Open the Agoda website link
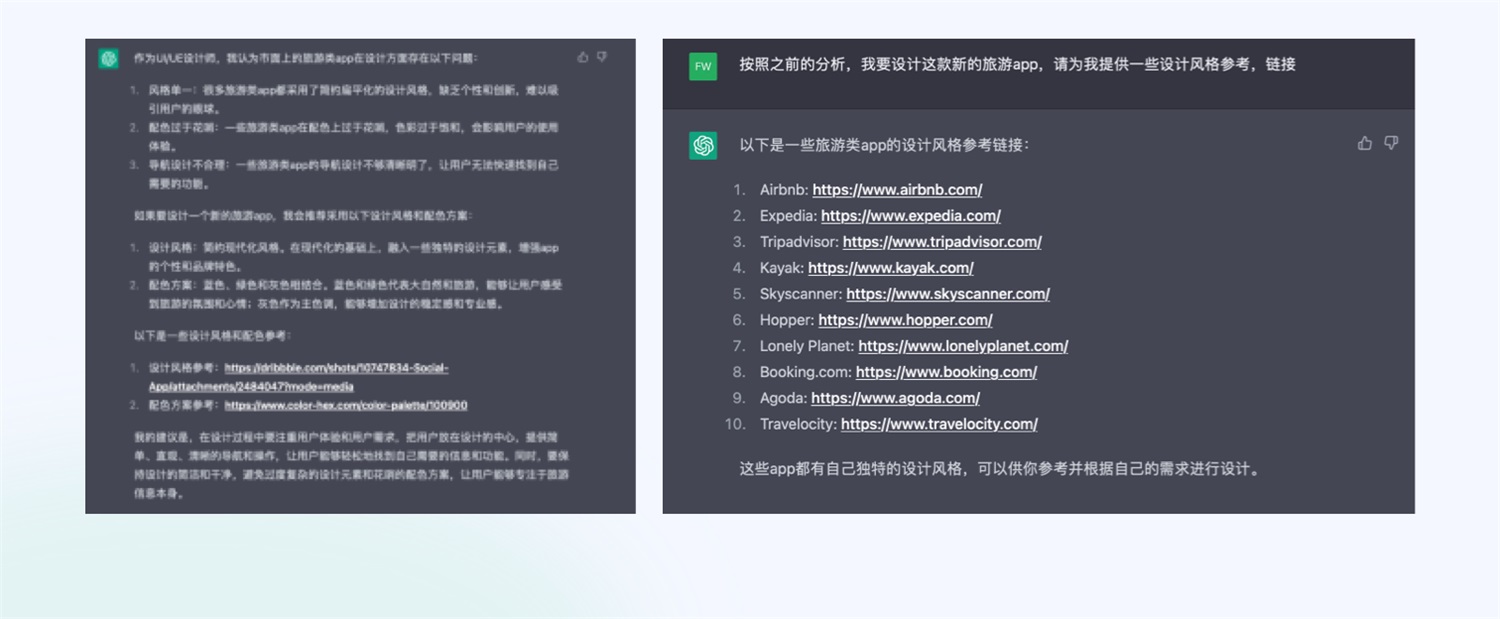The image size is (1500, 619). point(909,398)
